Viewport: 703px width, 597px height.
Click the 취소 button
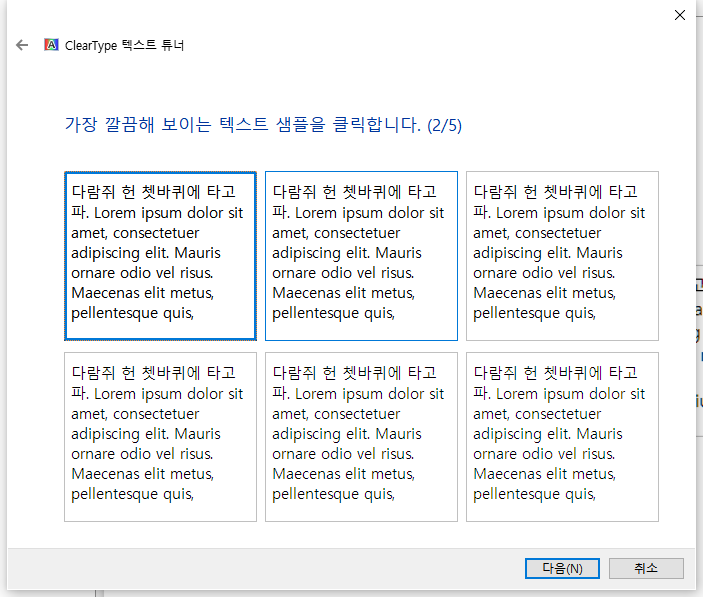pos(646,568)
